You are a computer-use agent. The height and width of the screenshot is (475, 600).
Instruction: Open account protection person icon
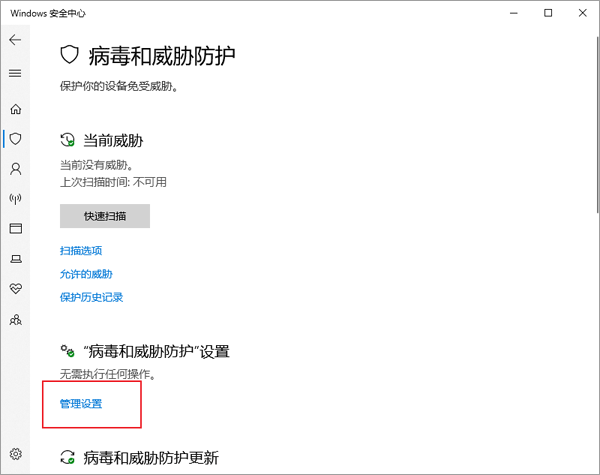point(15,168)
